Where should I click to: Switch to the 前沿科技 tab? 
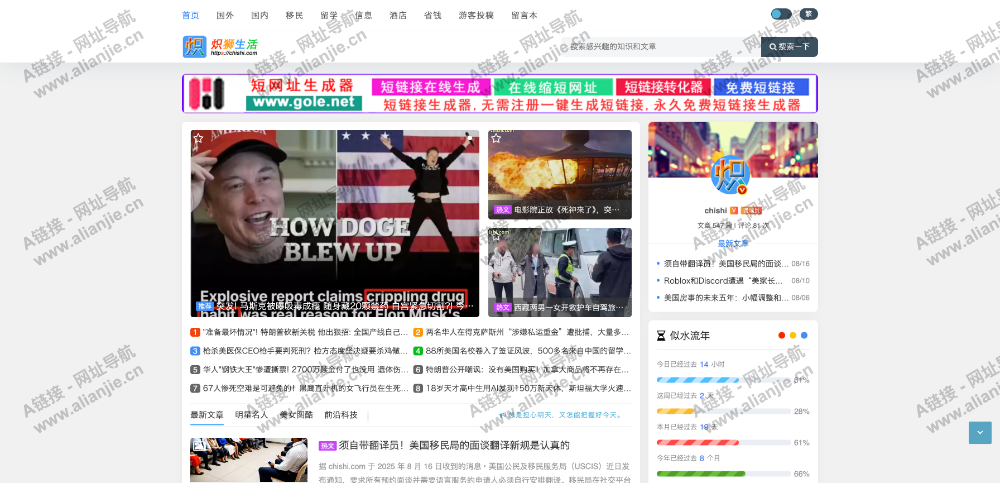click(340, 414)
